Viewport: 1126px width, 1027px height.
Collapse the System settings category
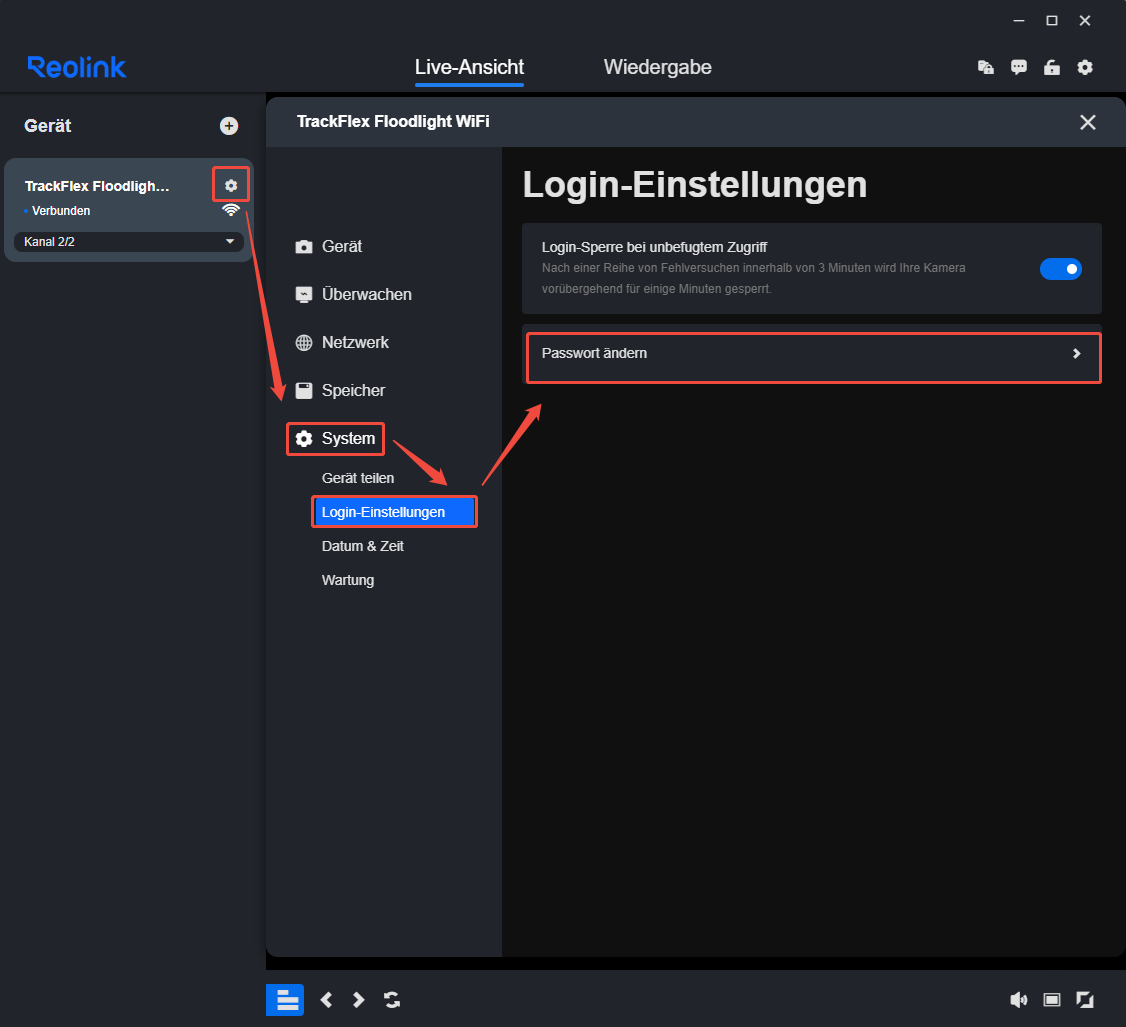[335, 439]
